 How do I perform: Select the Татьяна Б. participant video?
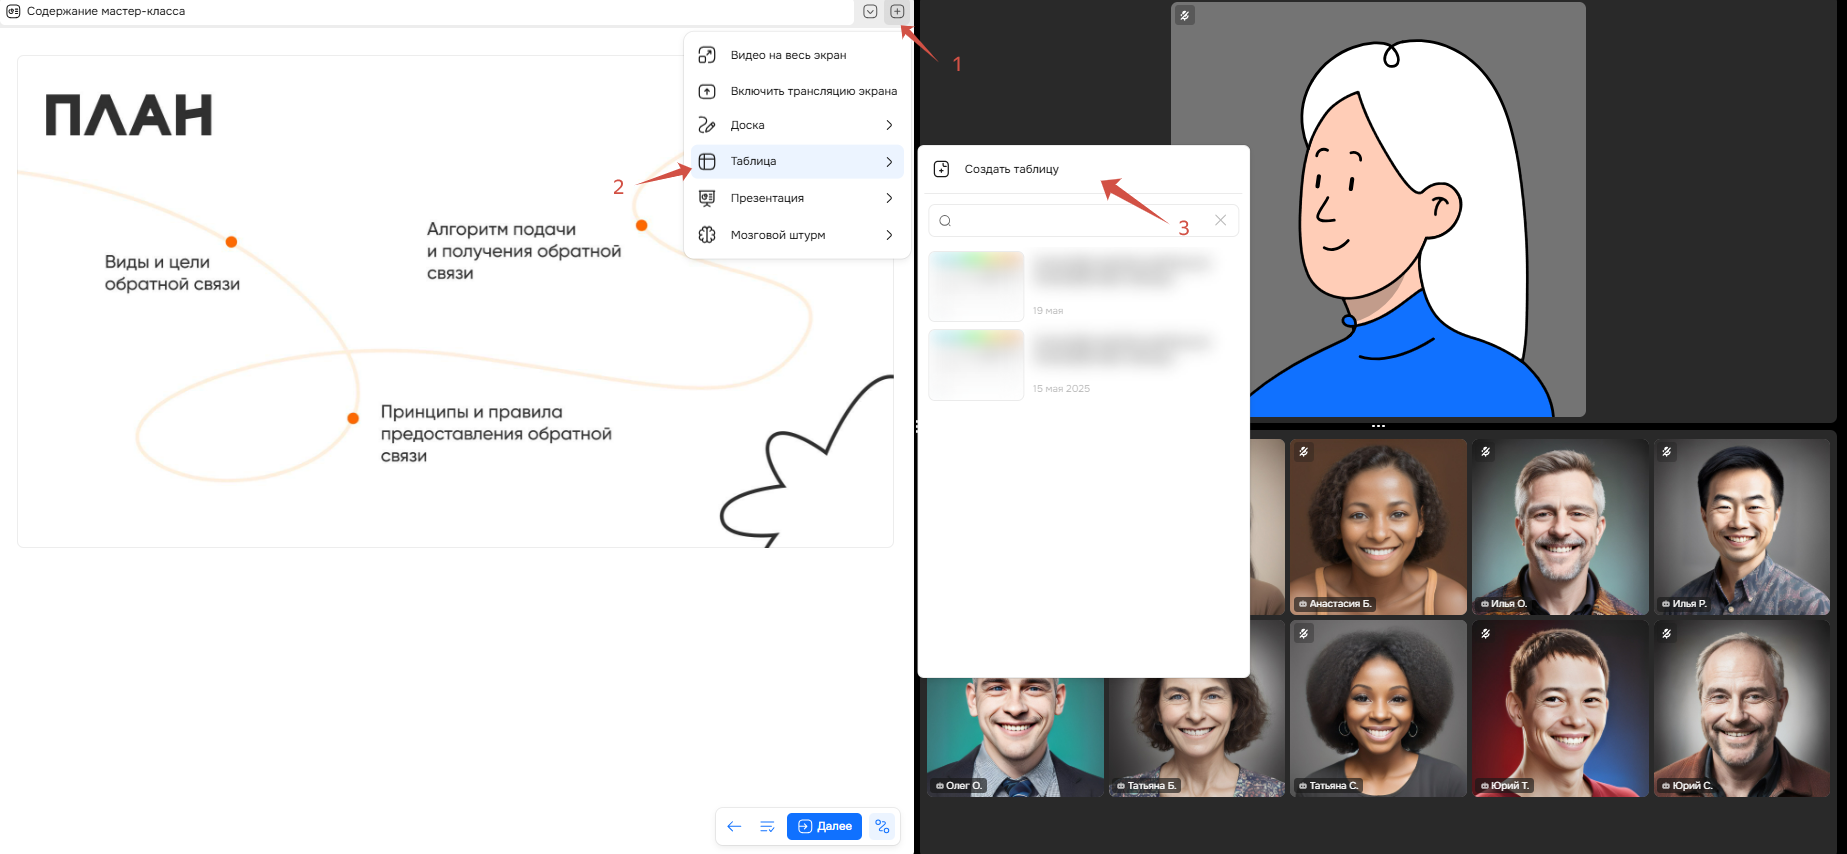click(1197, 737)
